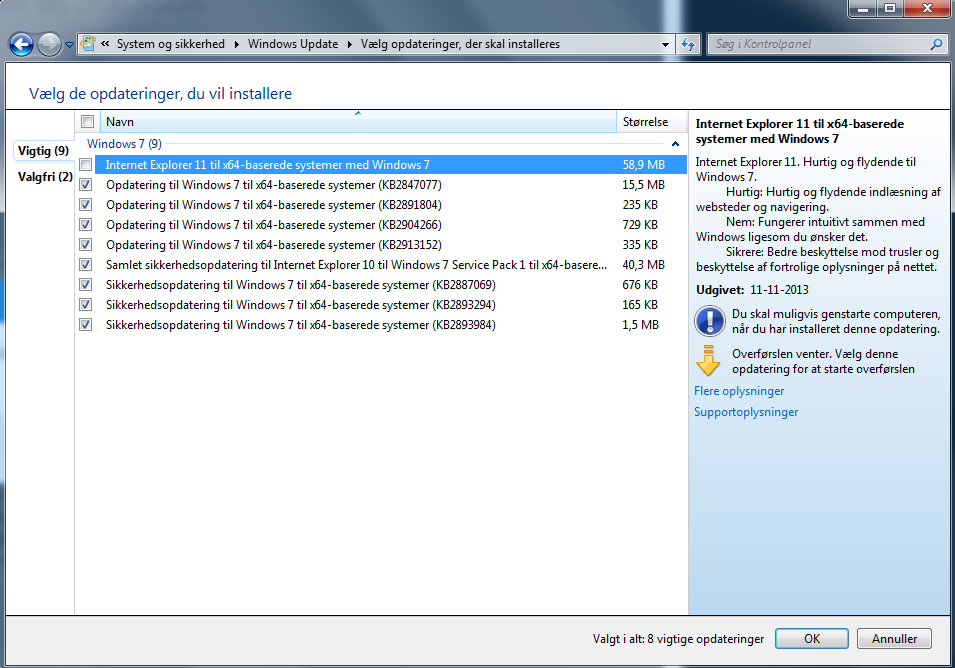The image size is (955, 668).
Task: Collapse the Windows 7 (9) group
Action: 675,144
